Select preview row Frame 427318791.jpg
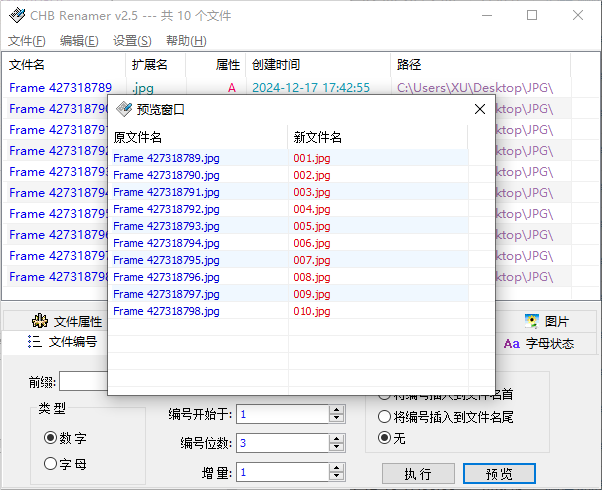 [x=166, y=192]
